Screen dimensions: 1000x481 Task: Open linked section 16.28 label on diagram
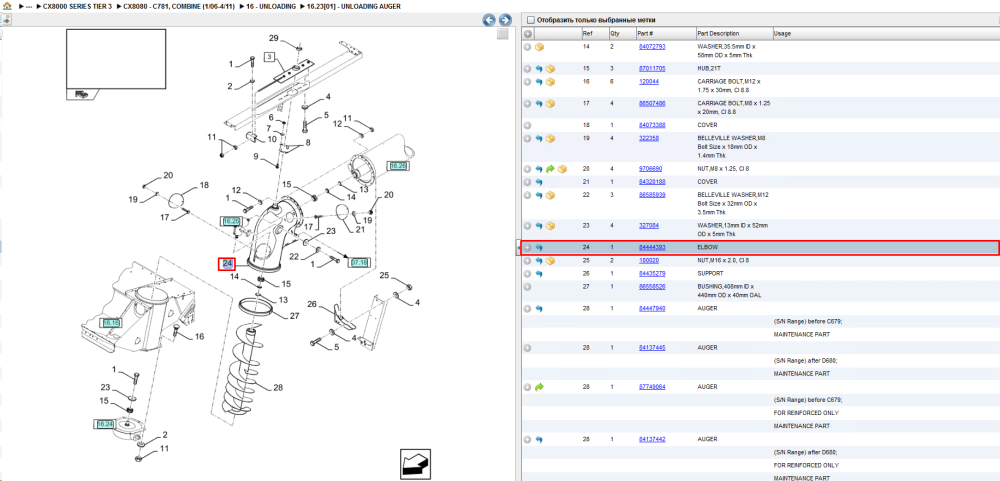[398, 166]
